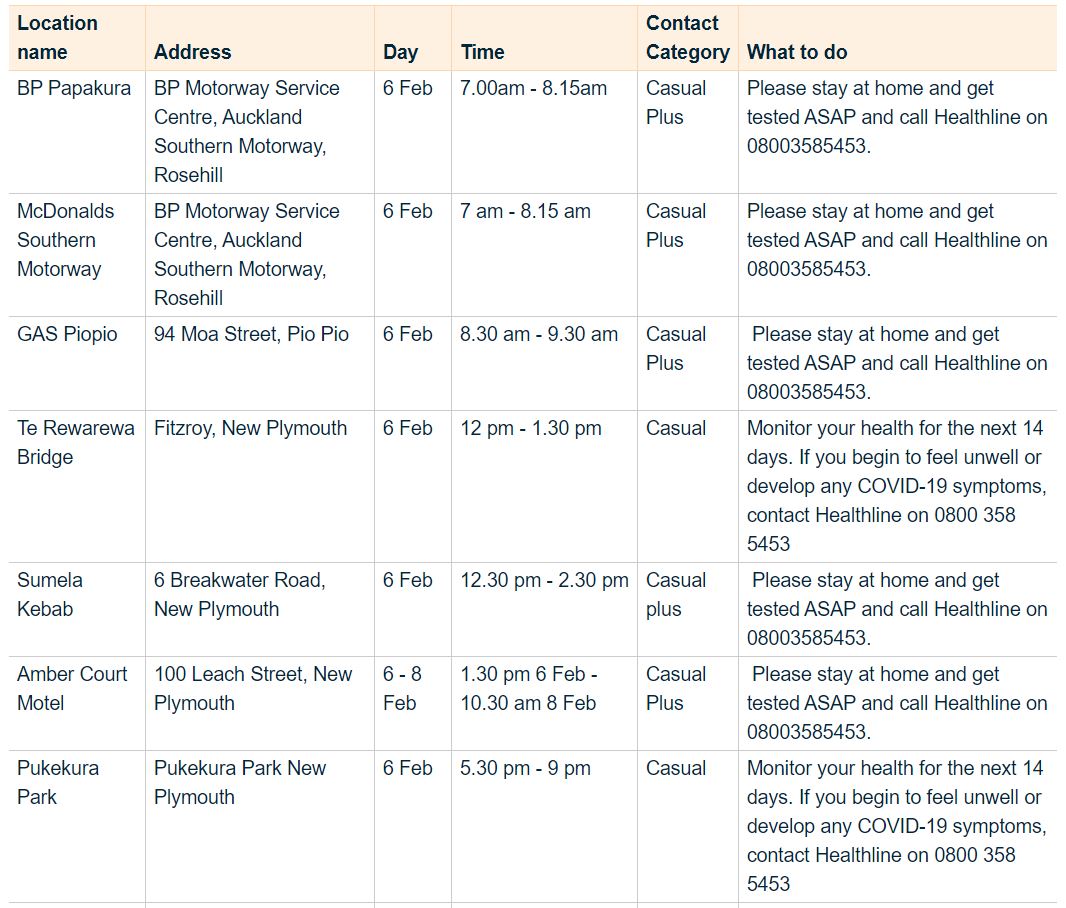Click the "Time" column header
This screenshot has height=908, width=1066.
tap(482, 52)
